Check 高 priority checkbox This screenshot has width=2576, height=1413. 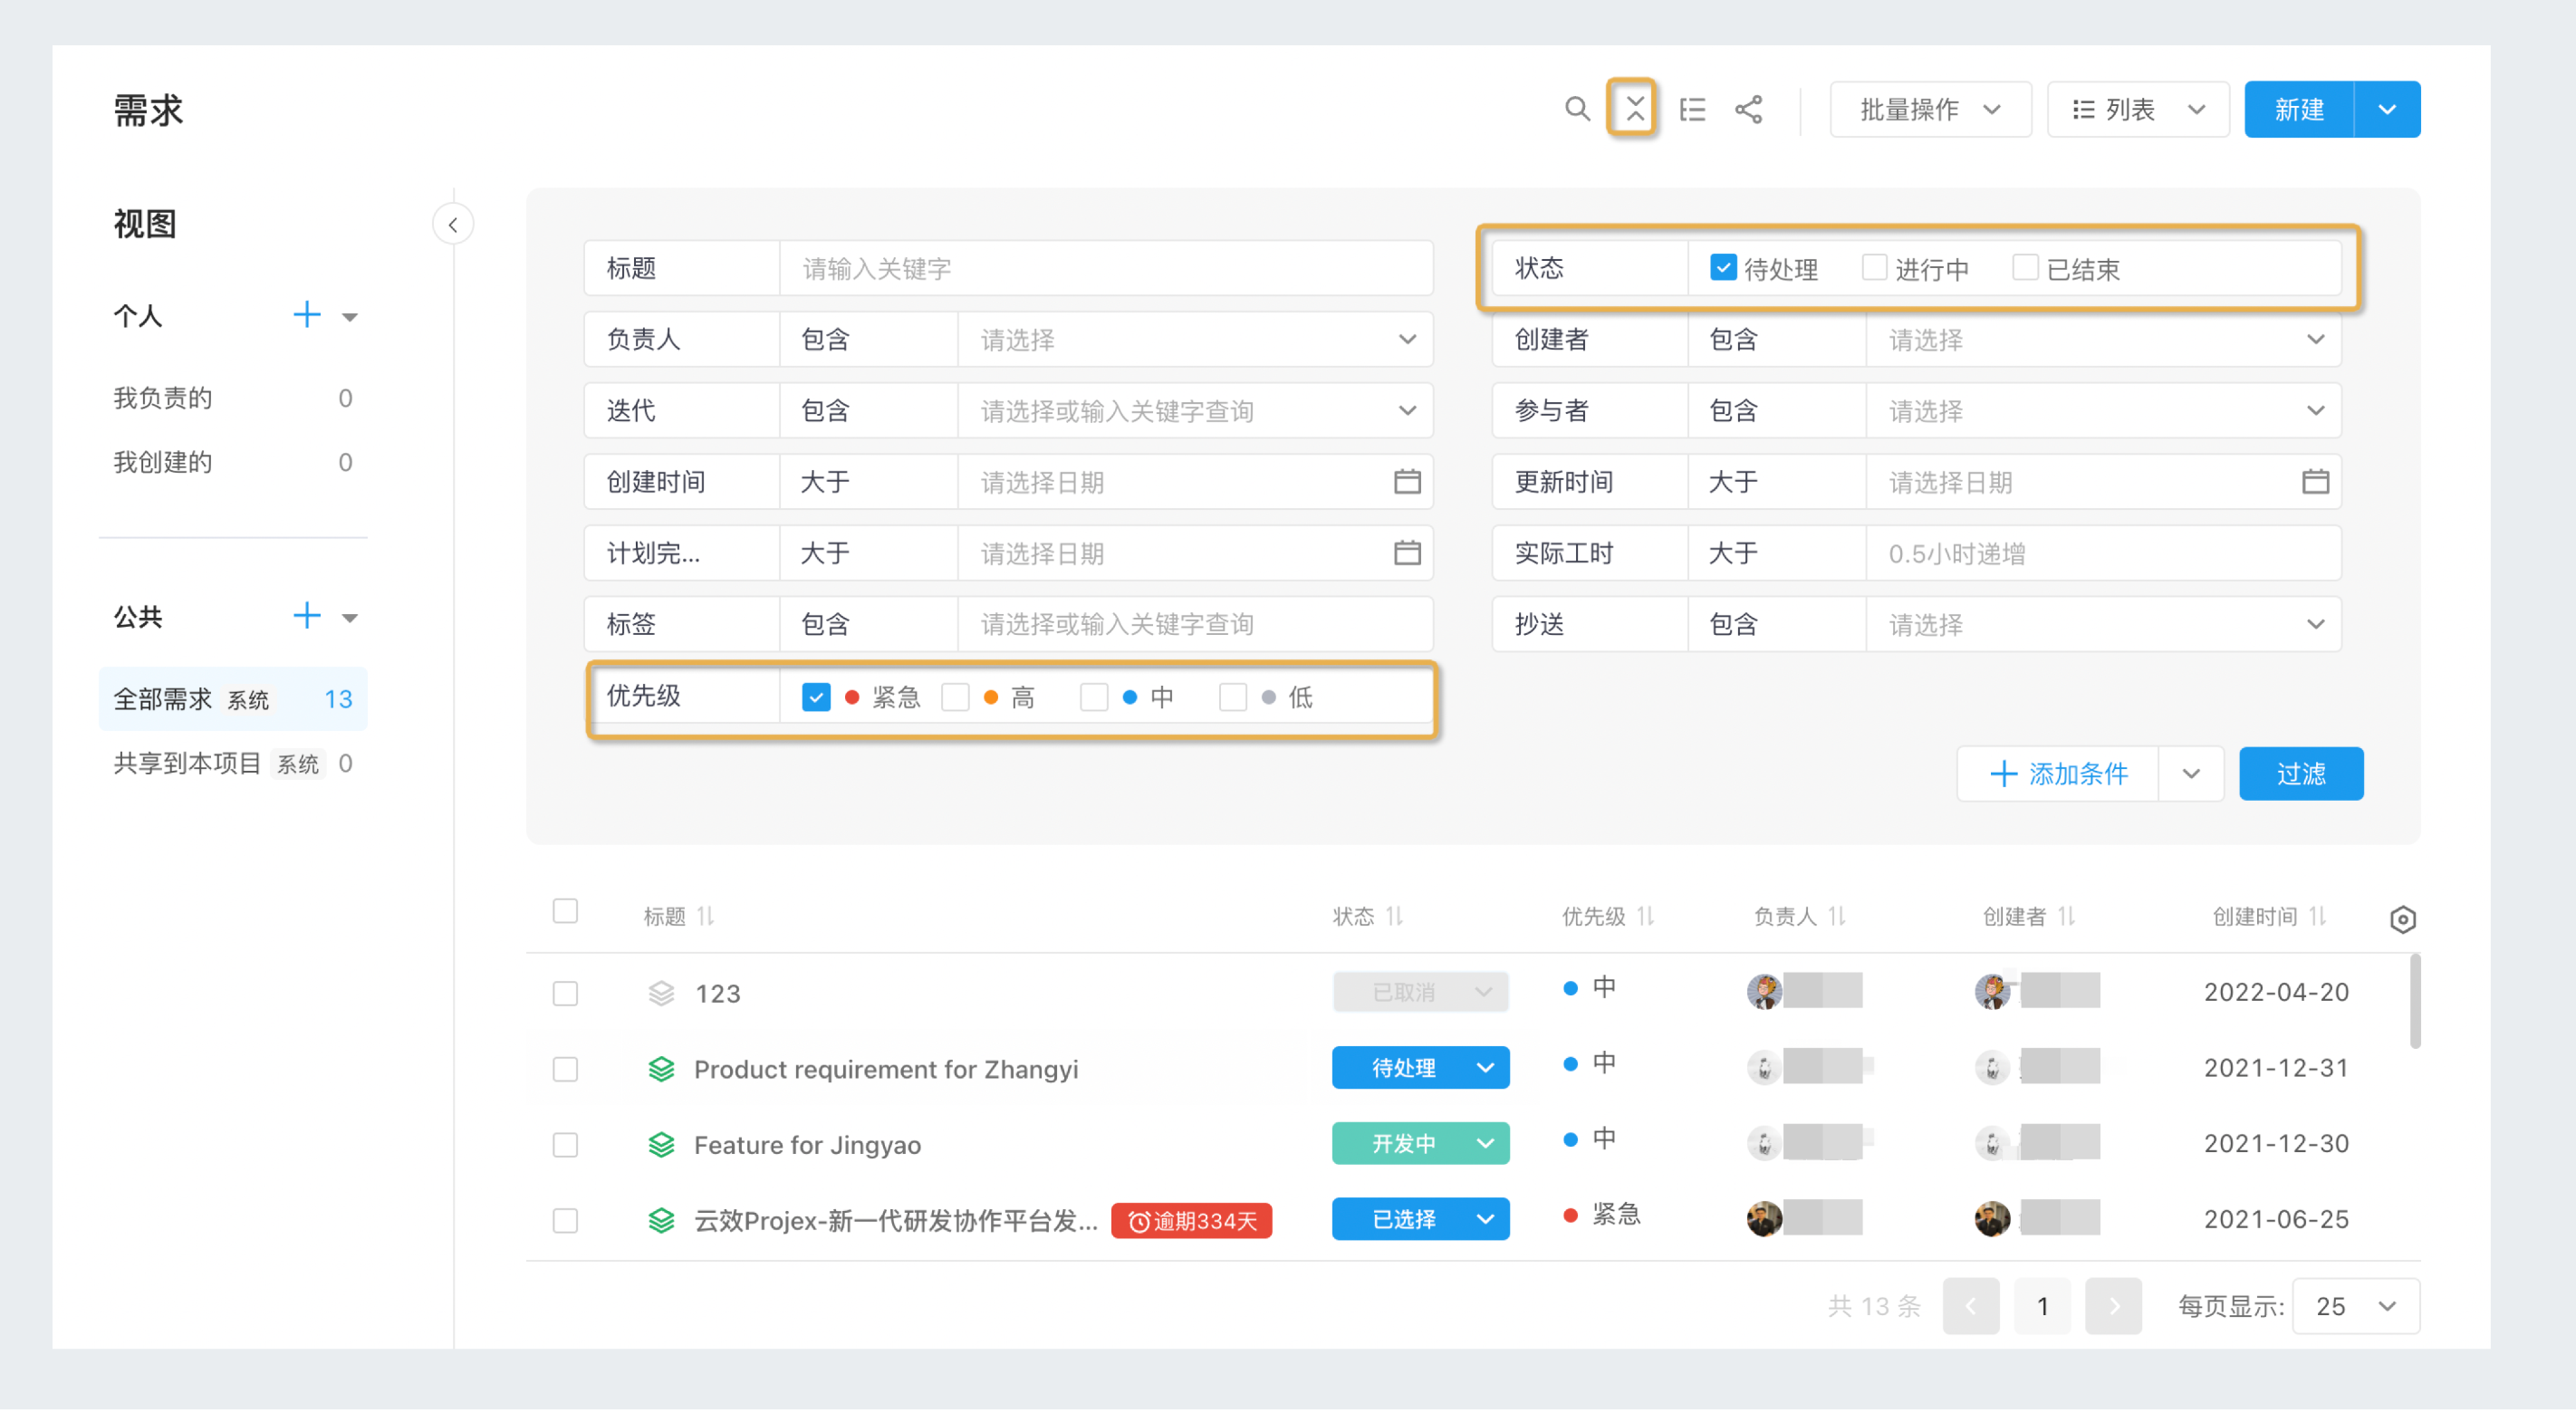click(x=955, y=697)
